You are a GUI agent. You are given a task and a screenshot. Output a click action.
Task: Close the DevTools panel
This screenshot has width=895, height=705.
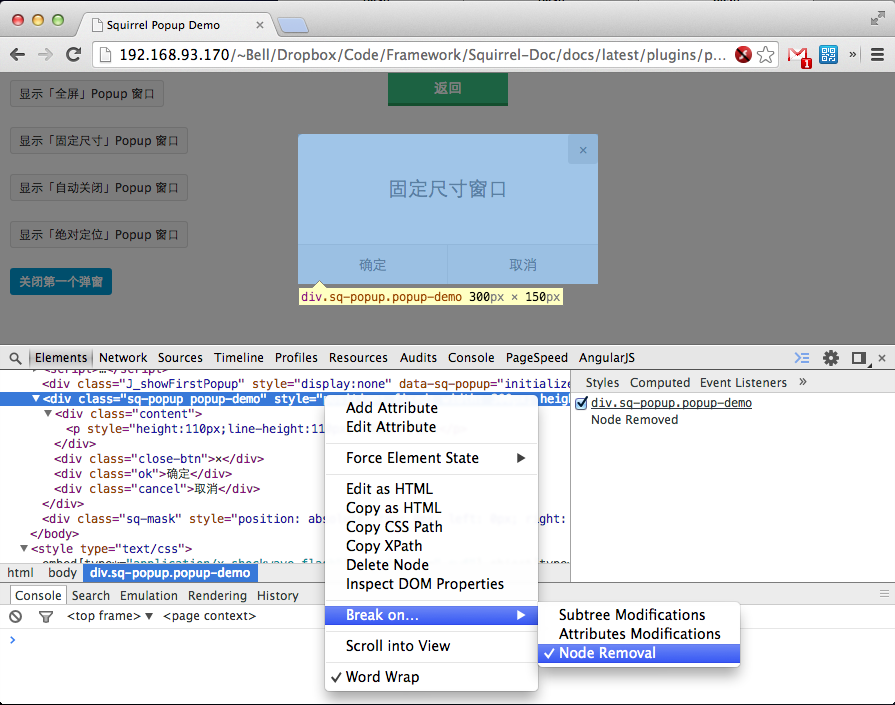(x=882, y=358)
